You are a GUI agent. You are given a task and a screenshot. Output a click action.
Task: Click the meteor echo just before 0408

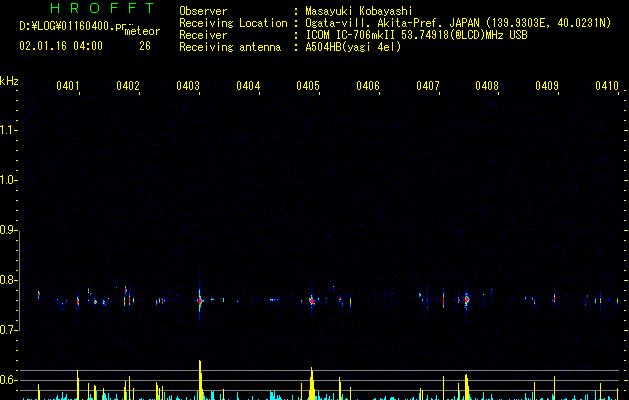tap(467, 300)
